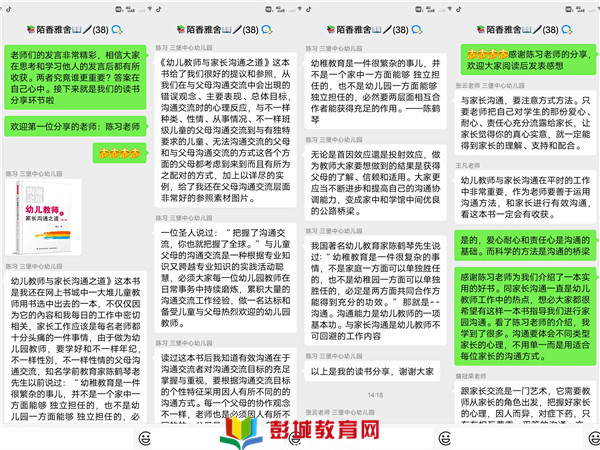
Task: Select the message starting '读过这本书后我知道有效沟通'
Action: (x=225, y=386)
